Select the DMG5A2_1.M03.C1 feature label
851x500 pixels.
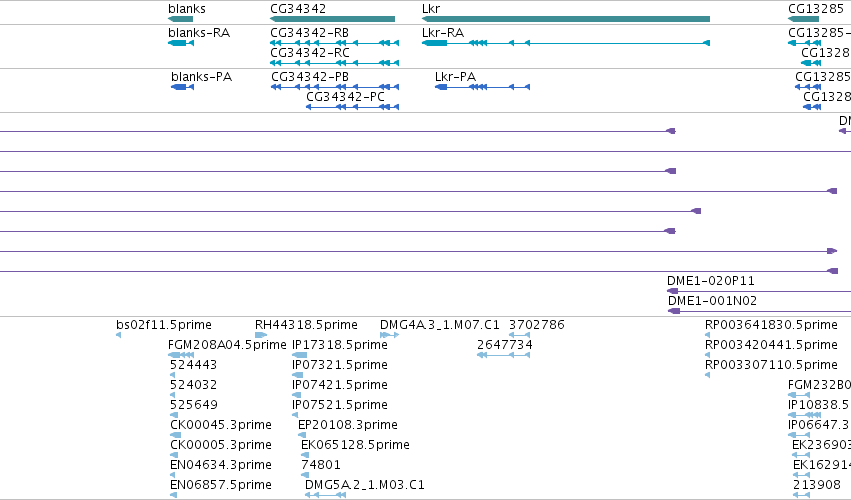tap(365, 485)
